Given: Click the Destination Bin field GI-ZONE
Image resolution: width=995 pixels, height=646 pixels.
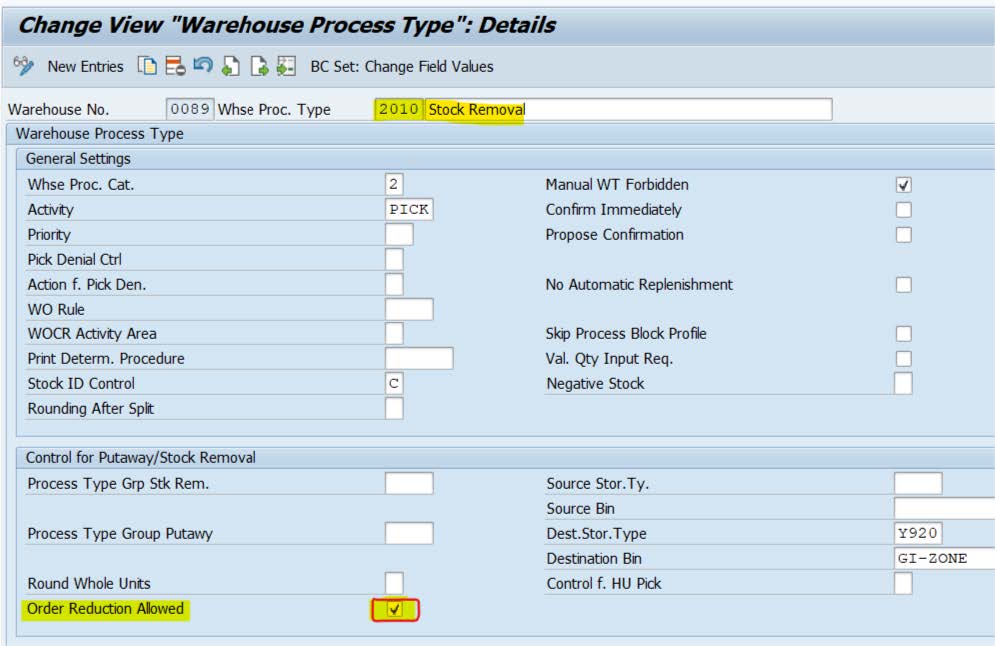Looking at the screenshot, I should tap(943, 559).
